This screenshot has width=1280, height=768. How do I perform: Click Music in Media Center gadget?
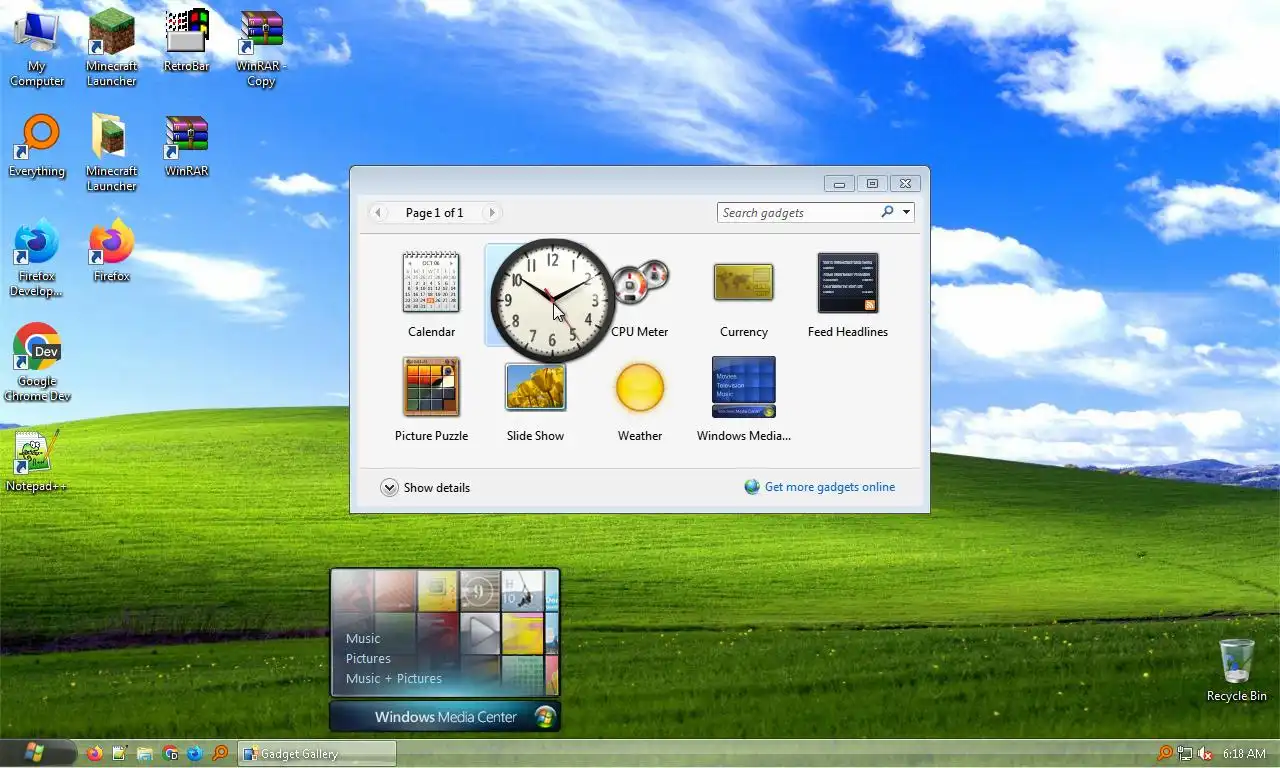coord(363,638)
